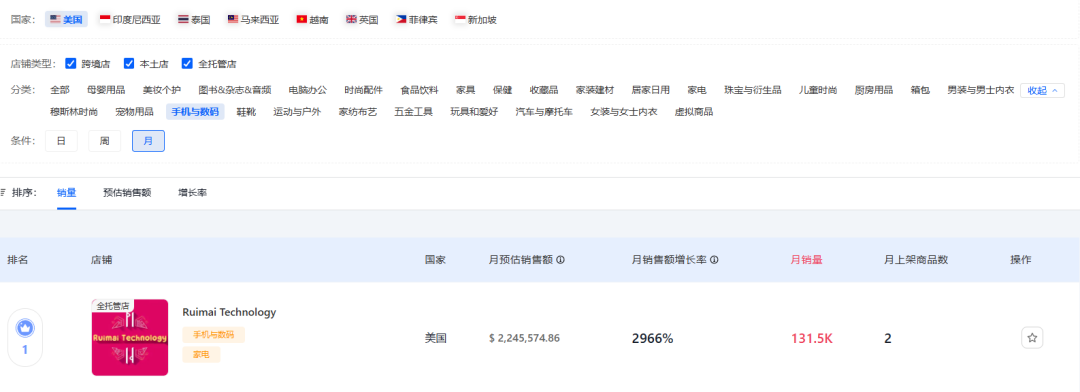Screen dimensions: 1080x392
Task: Choose the 家电 category filter
Action: [697, 90]
